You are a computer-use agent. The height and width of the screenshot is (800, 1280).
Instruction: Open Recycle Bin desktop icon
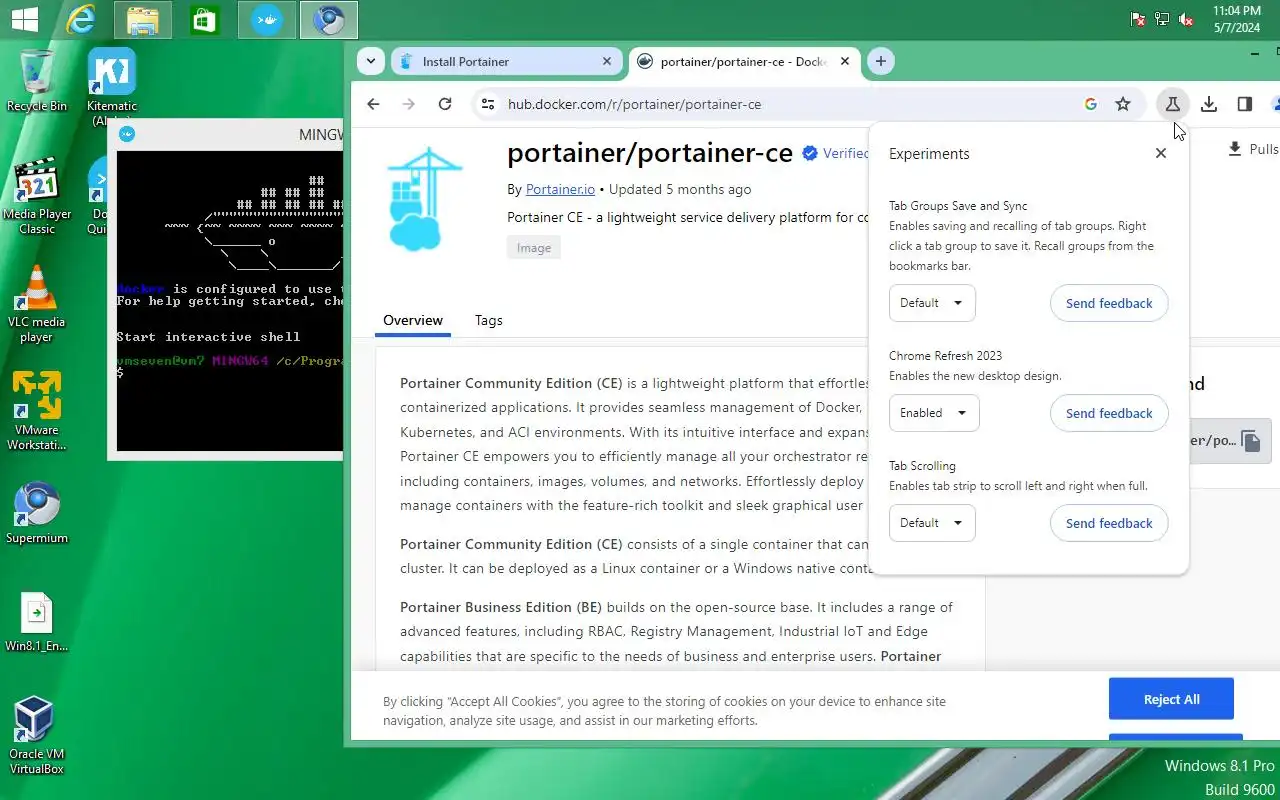pos(37,82)
